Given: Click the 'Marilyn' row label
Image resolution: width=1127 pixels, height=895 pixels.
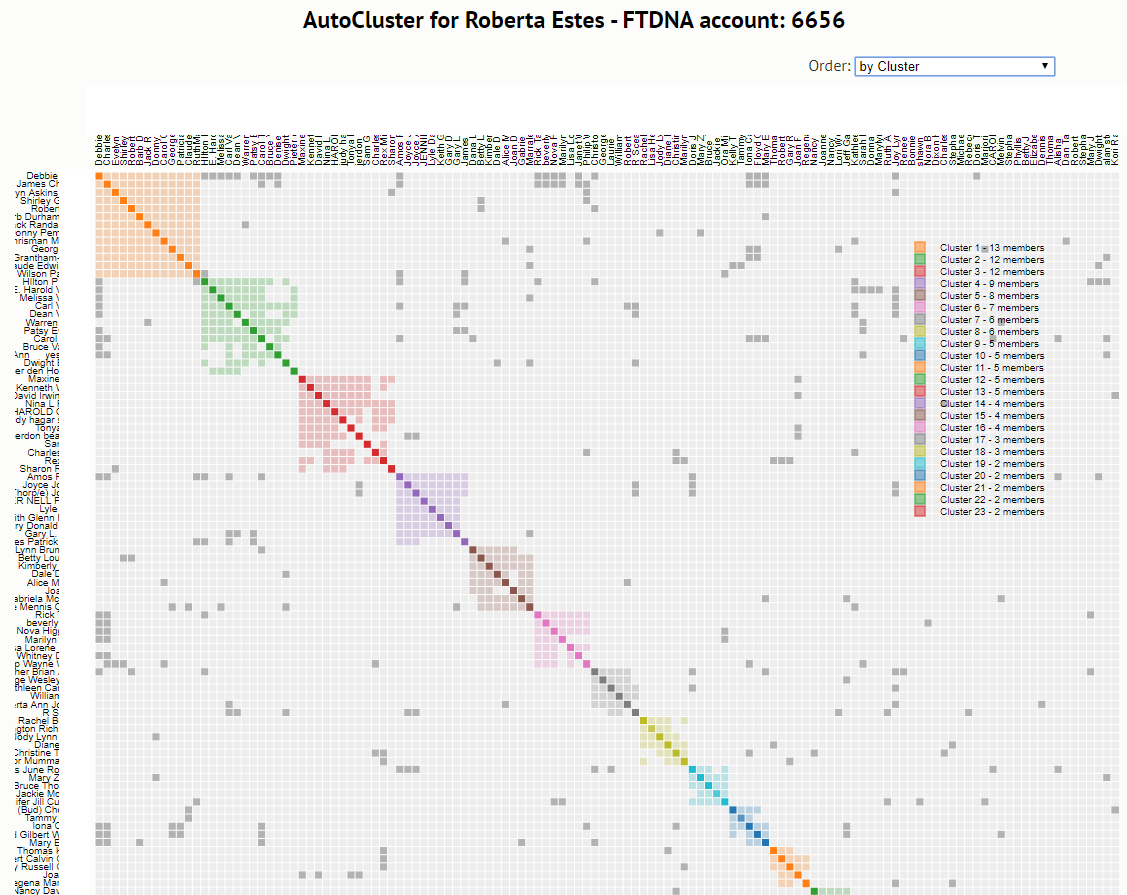Looking at the screenshot, I should click(x=41, y=640).
